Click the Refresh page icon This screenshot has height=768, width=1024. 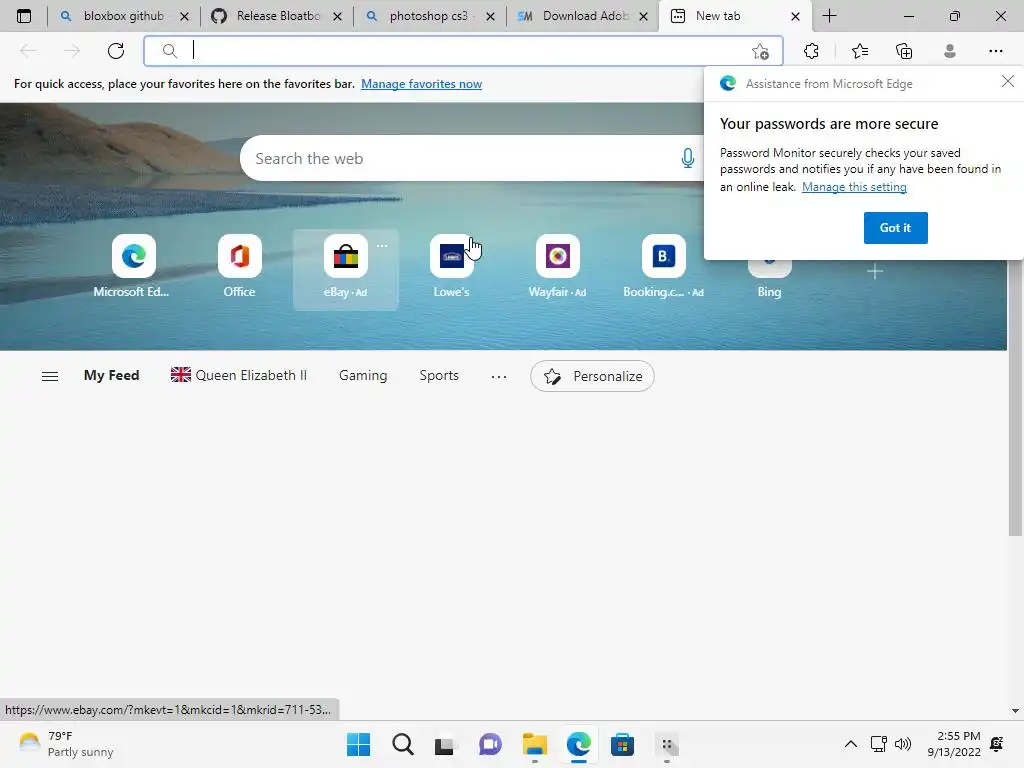pyautogui.click(x=116, y=51)
